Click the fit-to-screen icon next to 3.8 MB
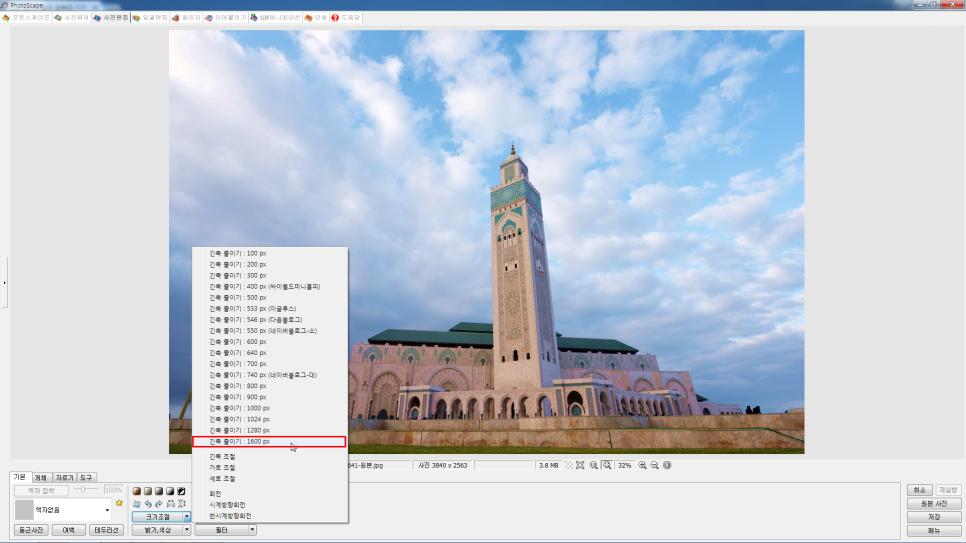 tap(580, 465)
